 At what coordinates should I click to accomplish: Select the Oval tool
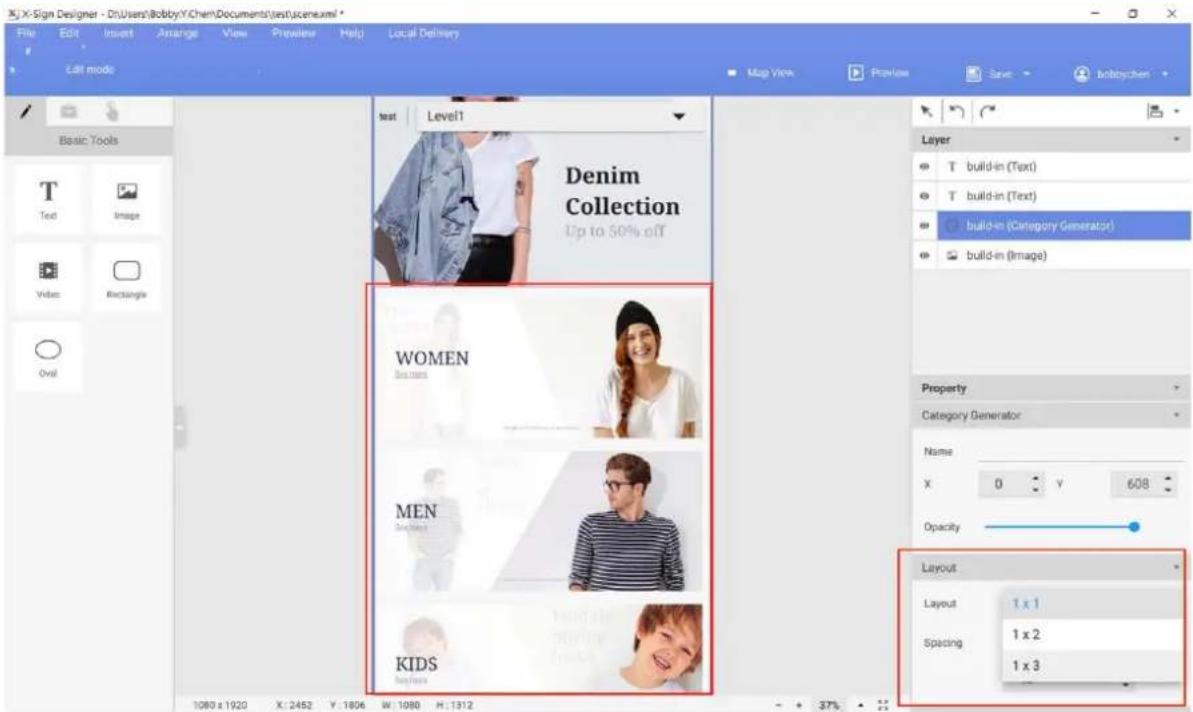coord(48,357)
